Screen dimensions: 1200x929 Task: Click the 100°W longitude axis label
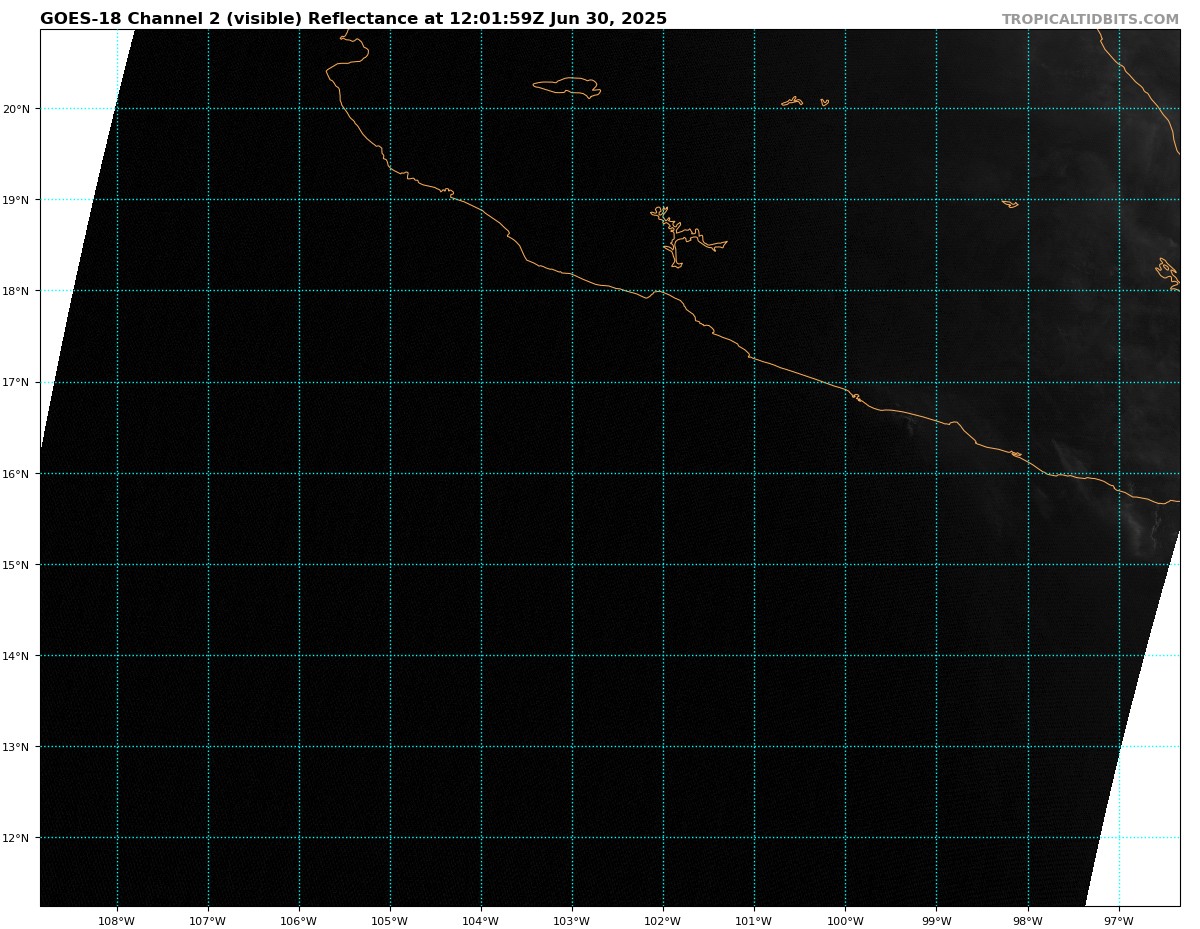845,921
